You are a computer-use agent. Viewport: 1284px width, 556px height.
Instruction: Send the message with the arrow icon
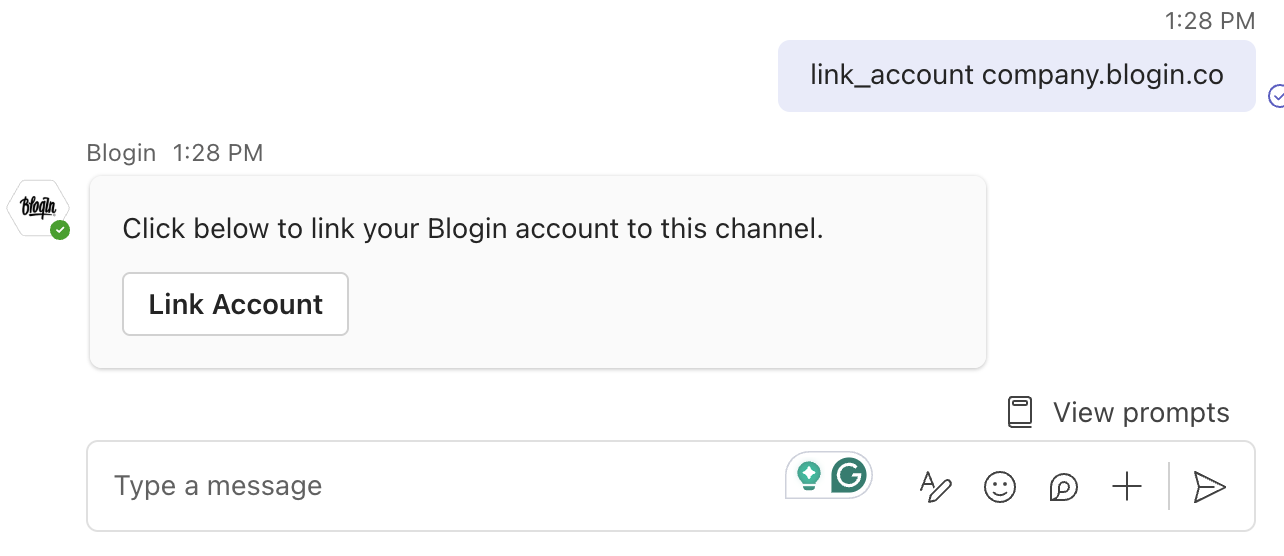pos(1209,487)
